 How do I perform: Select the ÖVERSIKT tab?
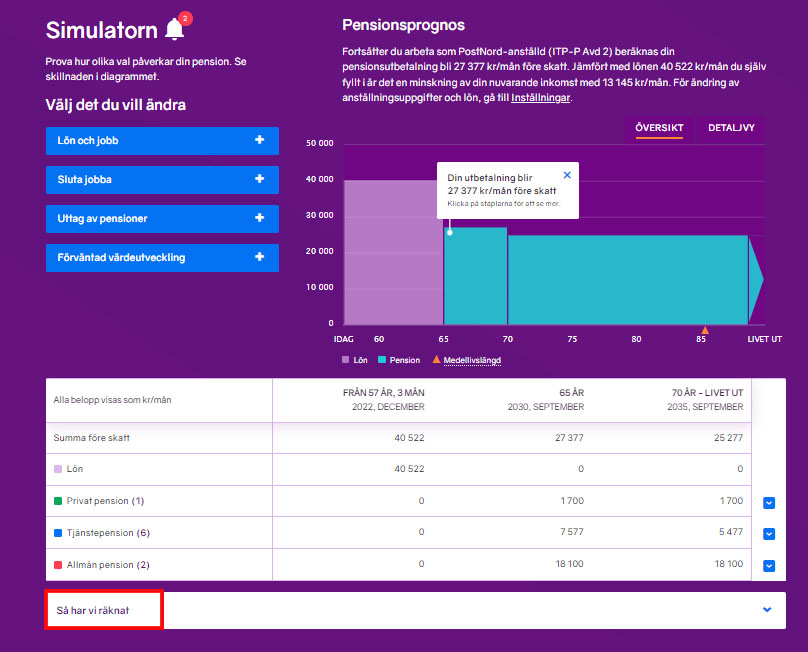(x=659, y=128)
